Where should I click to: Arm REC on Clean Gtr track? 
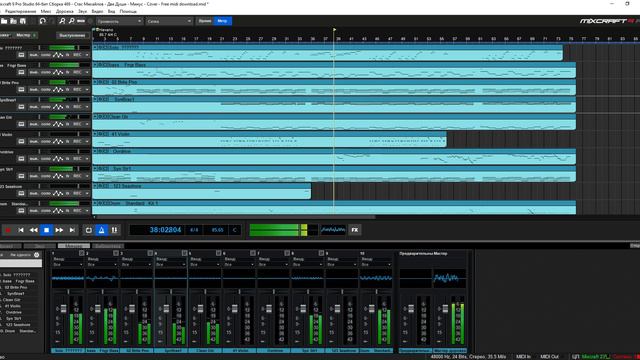point(77,124)
